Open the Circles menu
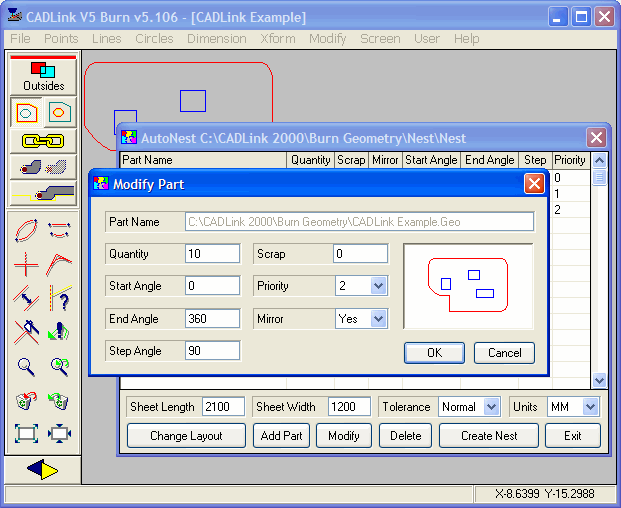621x508 pixels. pyautogui.click(x=154, y=39)
